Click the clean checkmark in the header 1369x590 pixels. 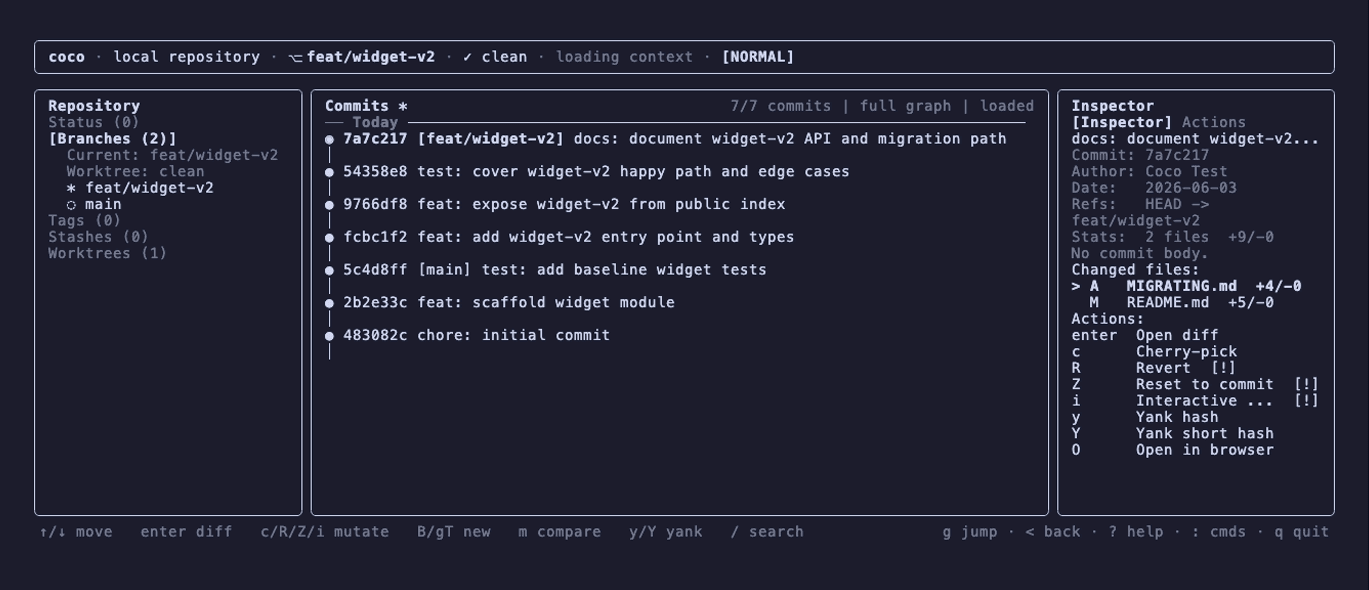tap(467, 57)
